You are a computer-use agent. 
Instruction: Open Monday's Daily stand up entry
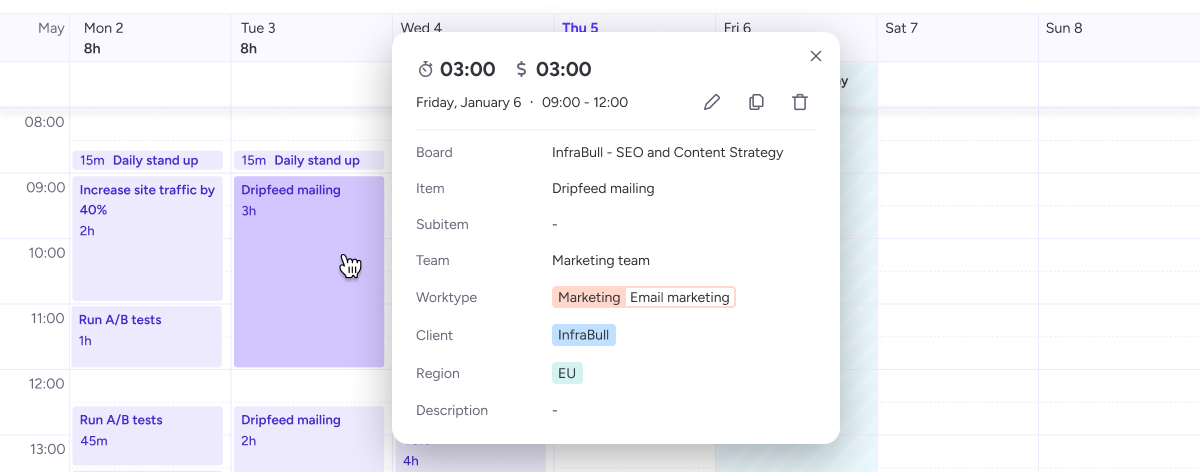point(148,160)
